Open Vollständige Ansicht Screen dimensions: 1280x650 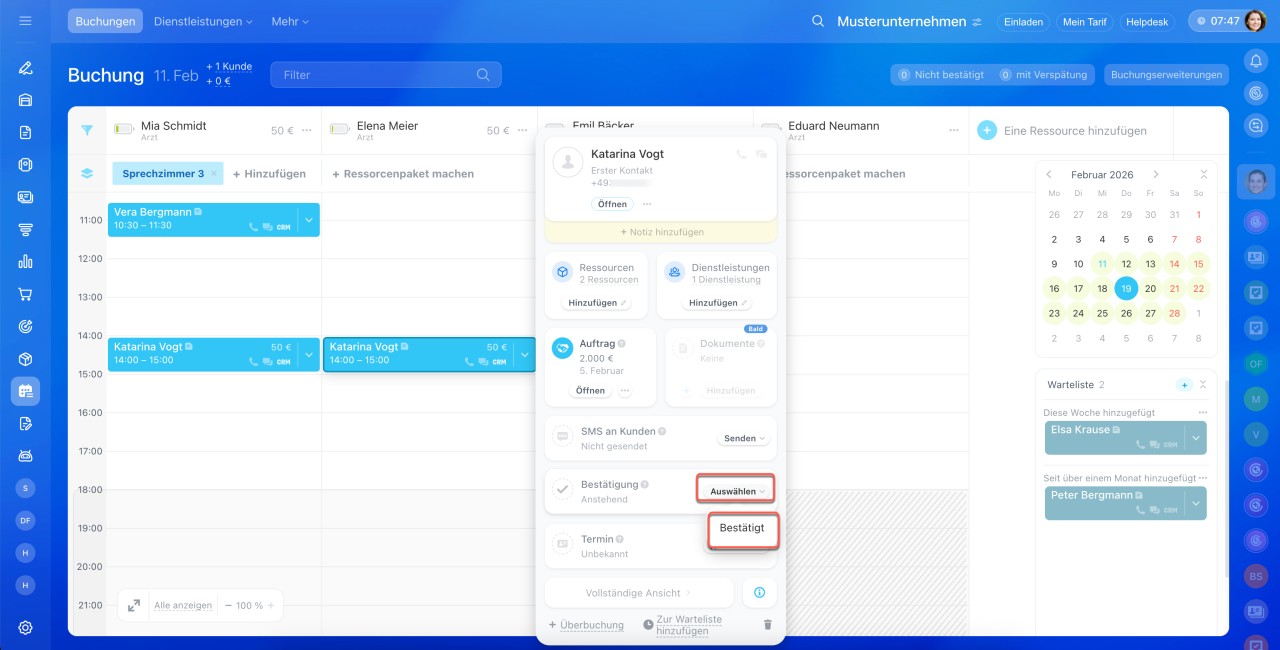point(639,593)
